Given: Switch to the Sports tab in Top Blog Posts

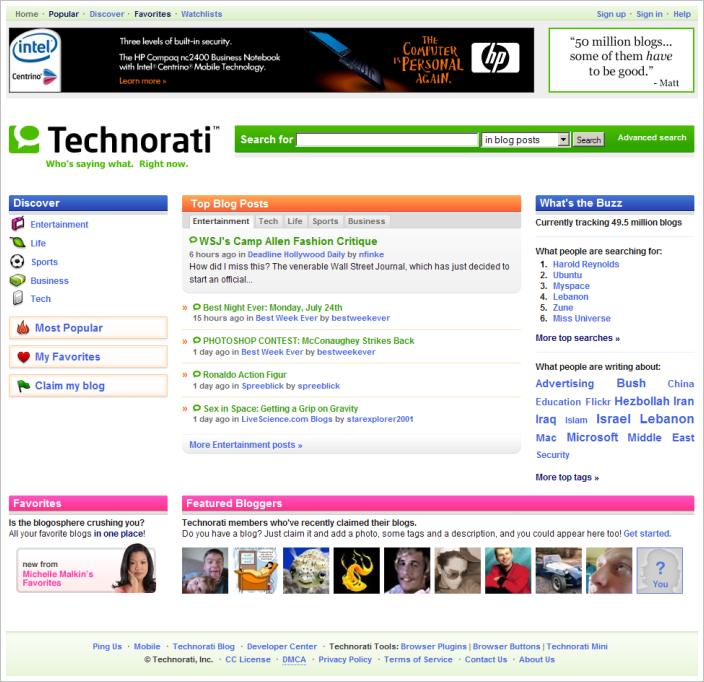Looking at the screenshot, I should [325, 221].
